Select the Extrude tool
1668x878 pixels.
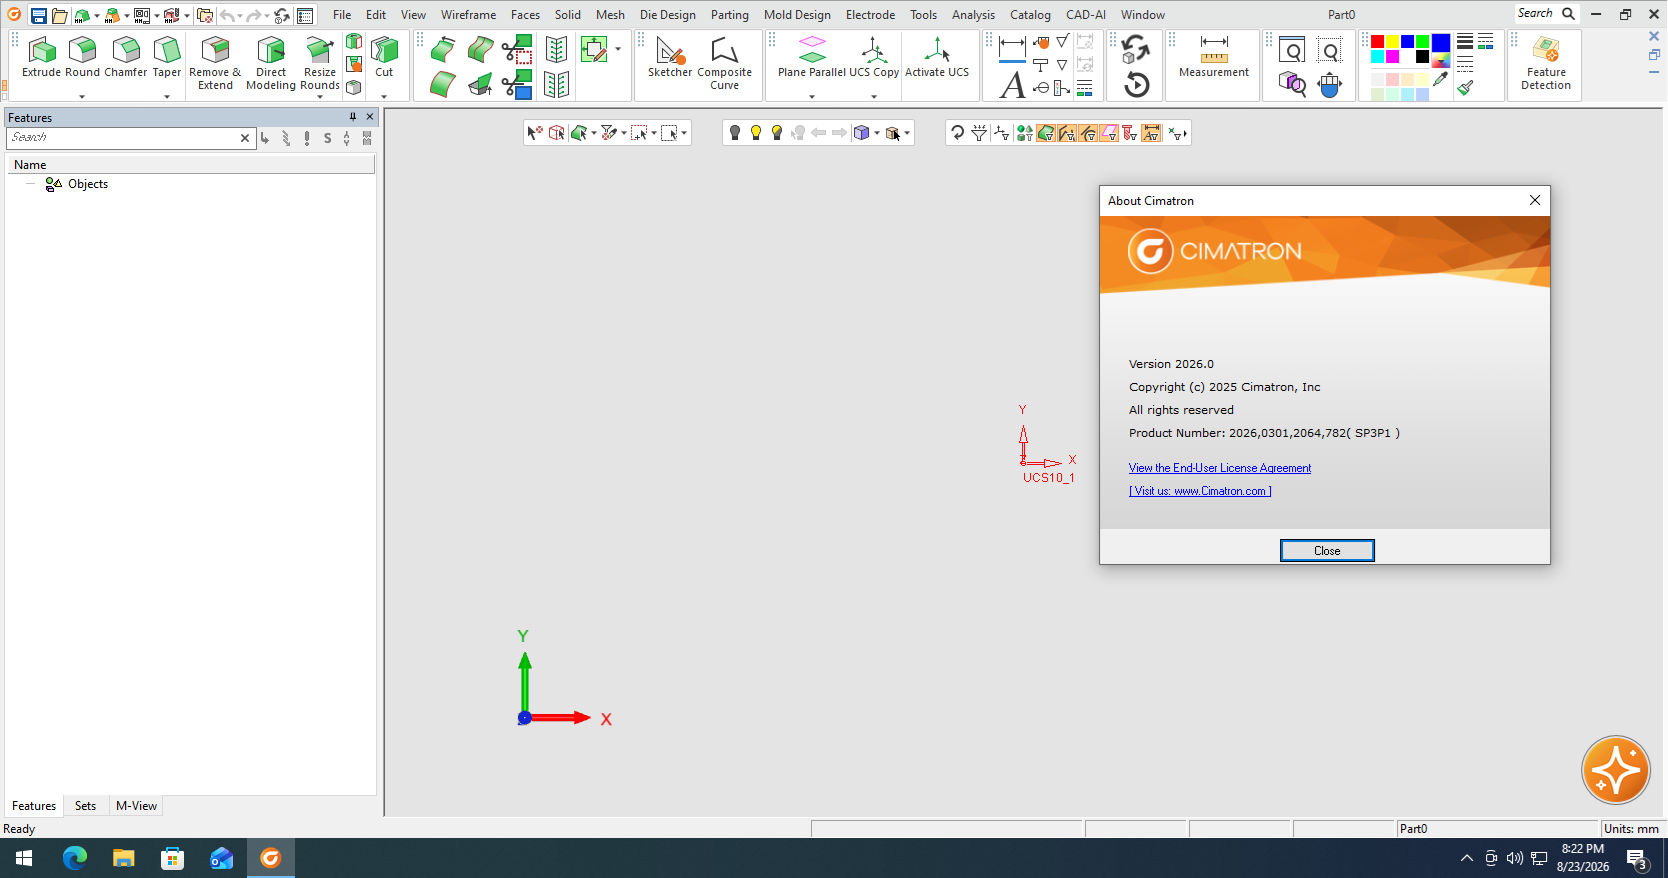pos(42,57)
